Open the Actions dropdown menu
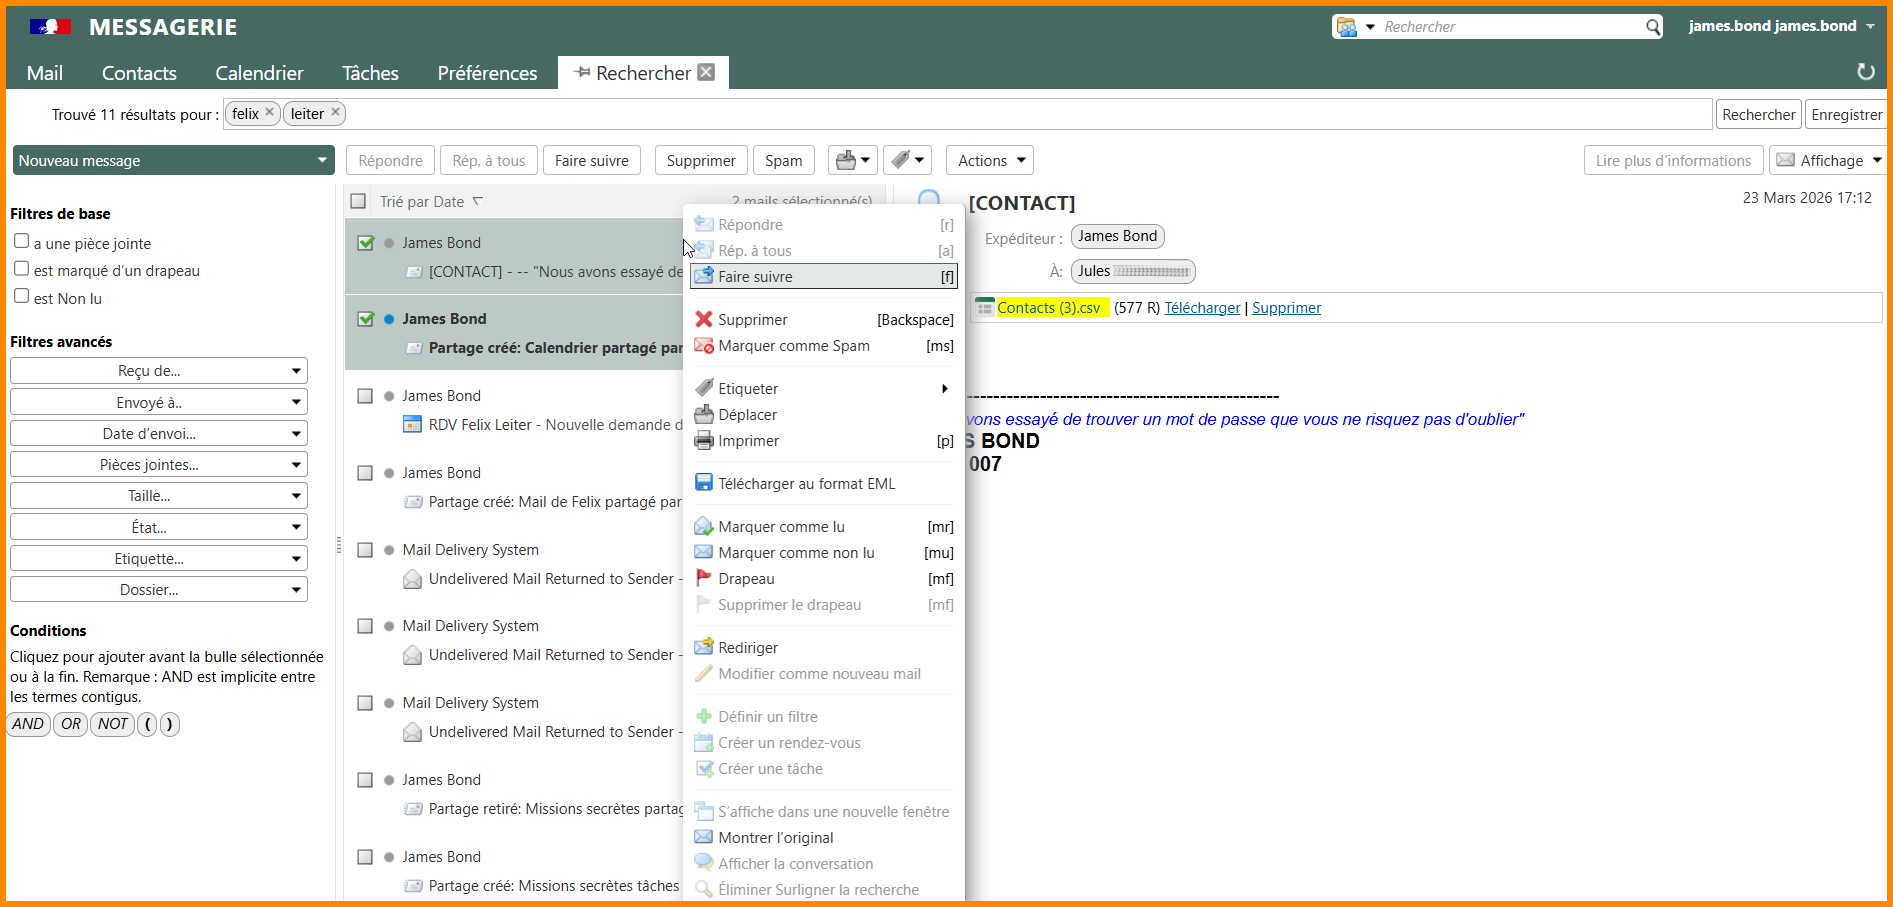The height and width of the screenshot is (907, 1893). click(x=990, y=160)
